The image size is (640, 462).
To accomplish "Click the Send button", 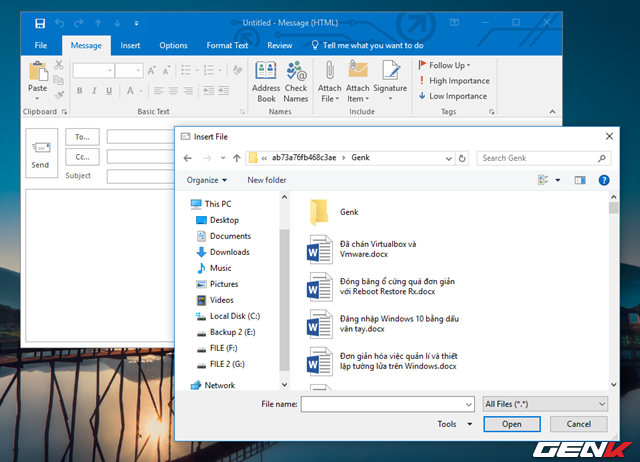I will 41,153.
